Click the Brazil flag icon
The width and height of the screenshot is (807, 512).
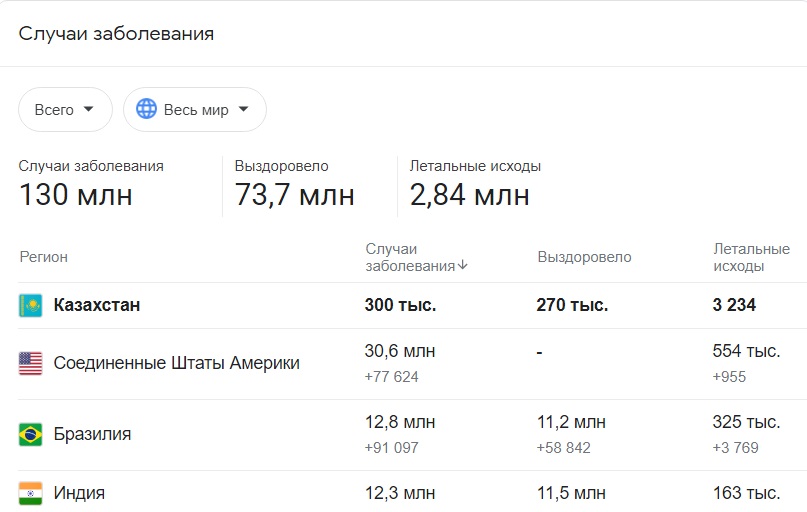click(30, 434)
